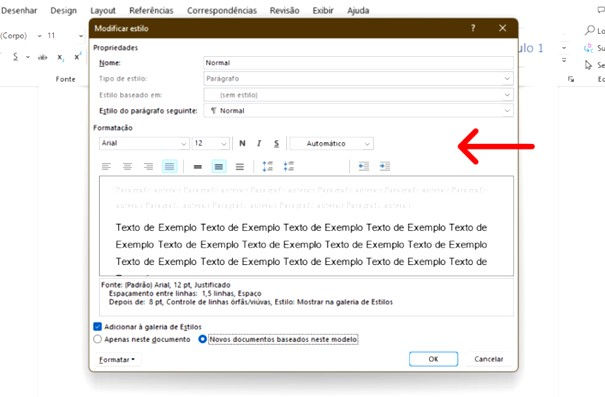Click the style description text box
Image resolution: width=605 pixels, height=397 pixels.
pos(306,297)
